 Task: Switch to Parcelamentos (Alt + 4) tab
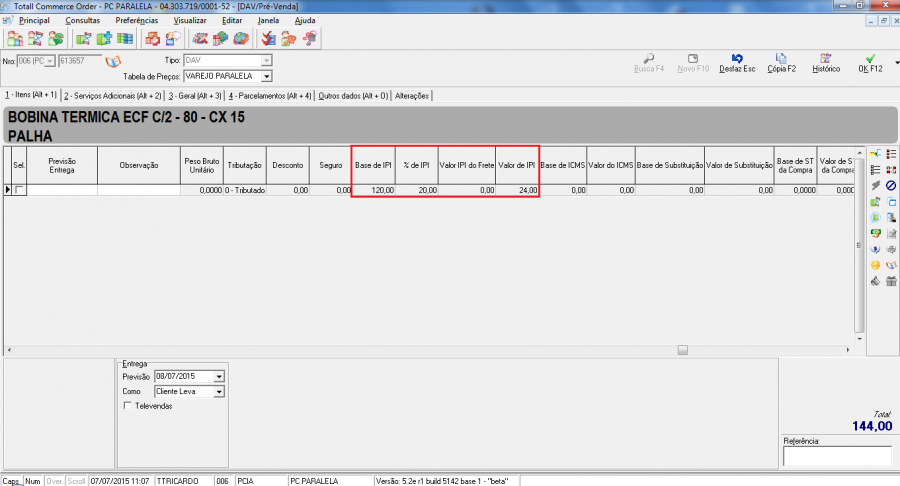(270, 96)
